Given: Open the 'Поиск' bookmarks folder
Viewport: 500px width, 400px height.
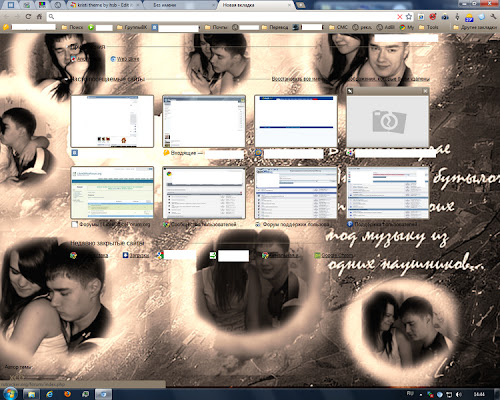Looking at the screenshot, I should [72, 27].
